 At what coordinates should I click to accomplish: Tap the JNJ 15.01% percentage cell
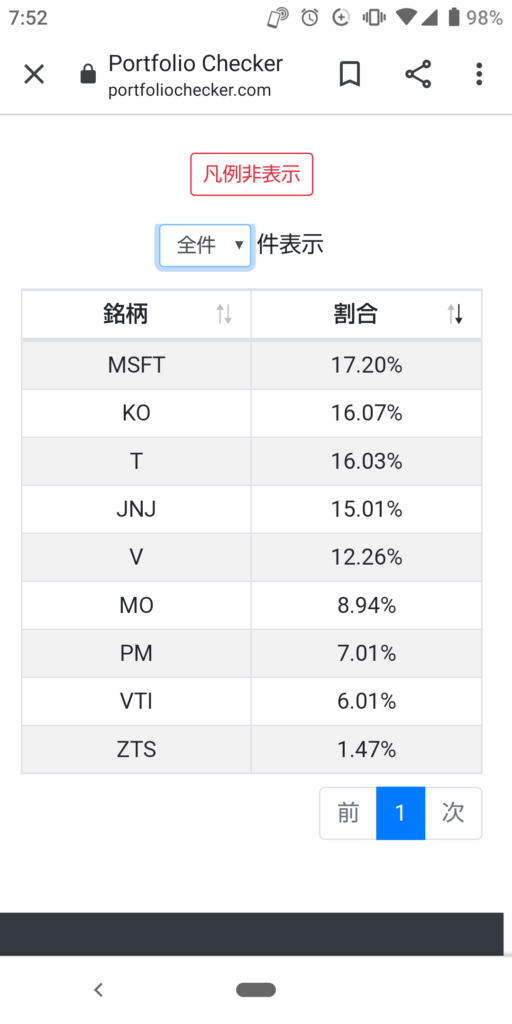coord(366,509)
